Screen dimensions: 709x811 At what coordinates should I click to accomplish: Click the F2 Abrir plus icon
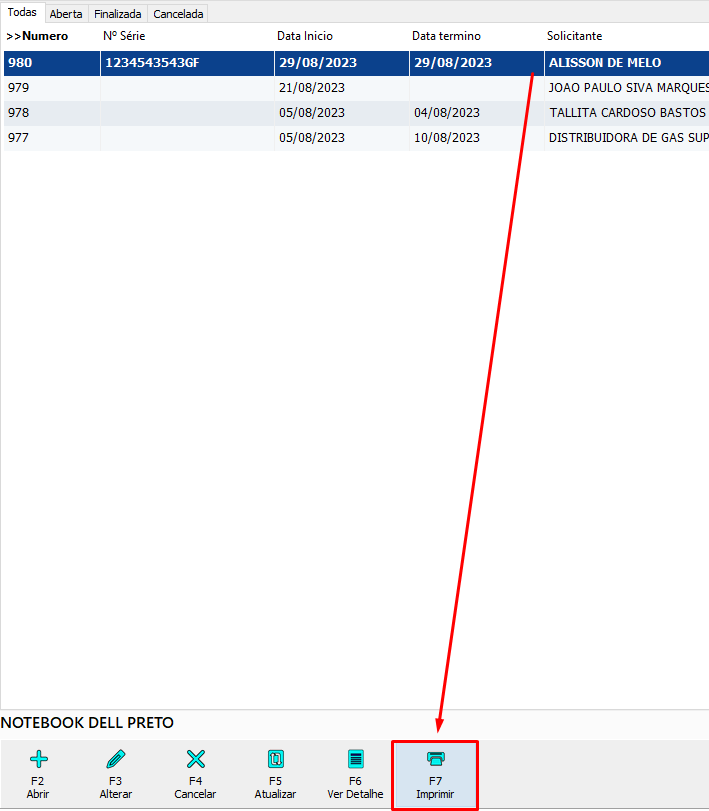(x=39, y=759)
